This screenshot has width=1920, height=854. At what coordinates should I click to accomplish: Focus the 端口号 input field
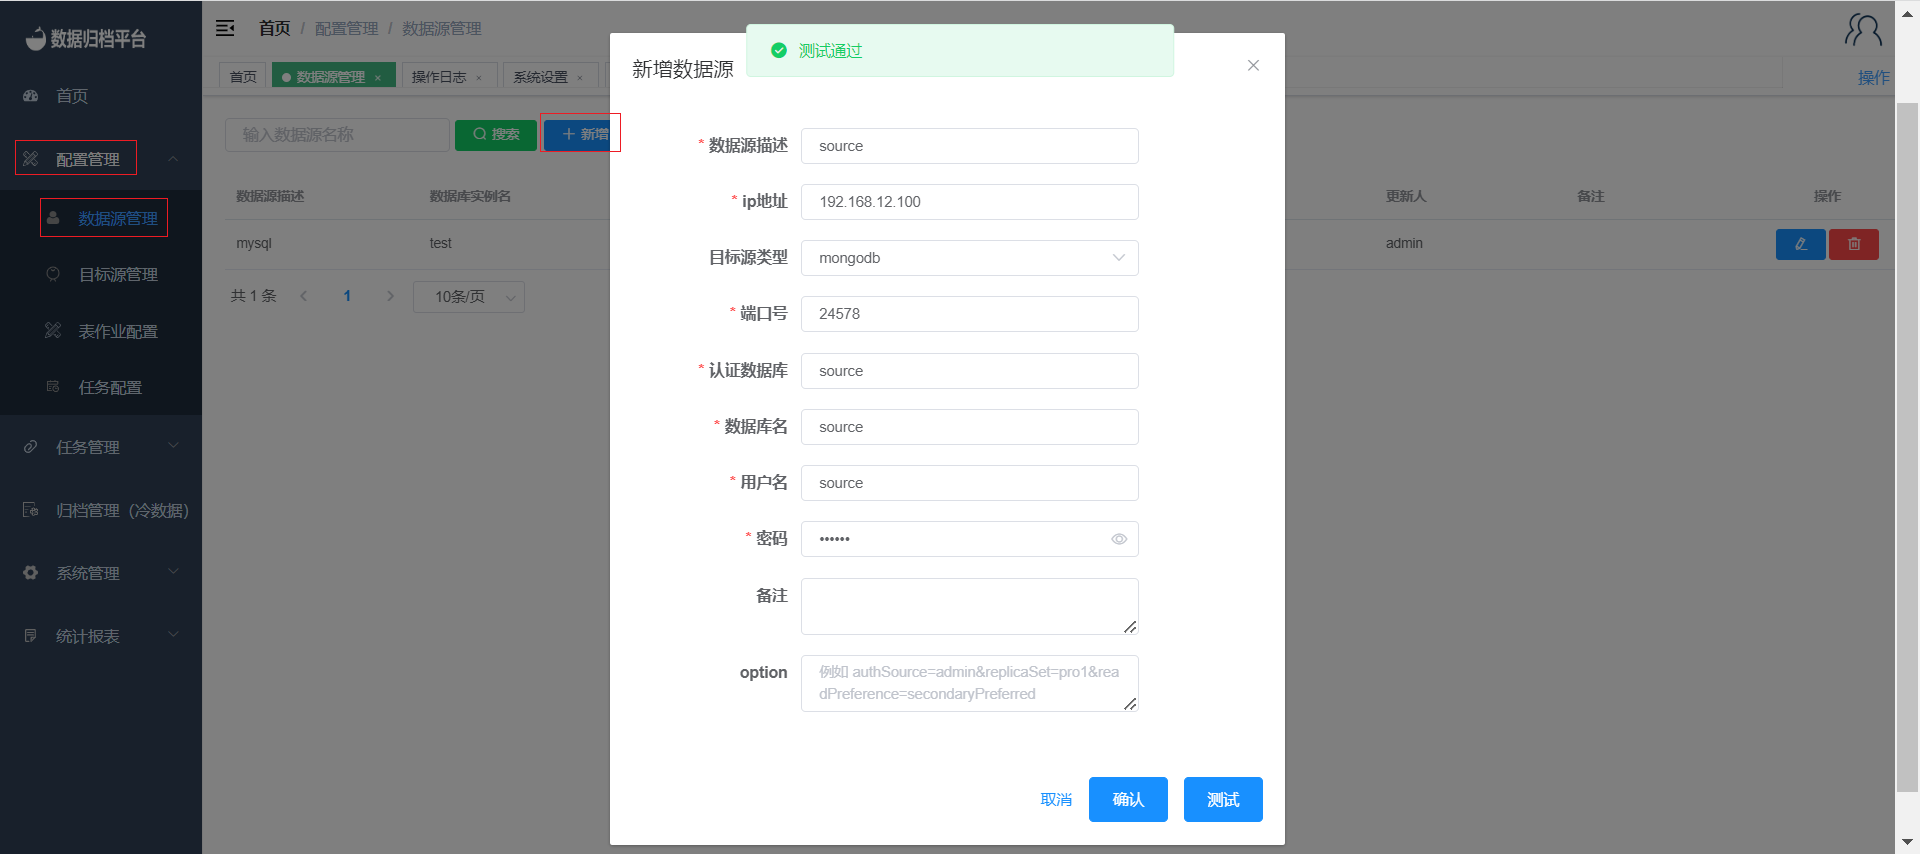[969, 314]
